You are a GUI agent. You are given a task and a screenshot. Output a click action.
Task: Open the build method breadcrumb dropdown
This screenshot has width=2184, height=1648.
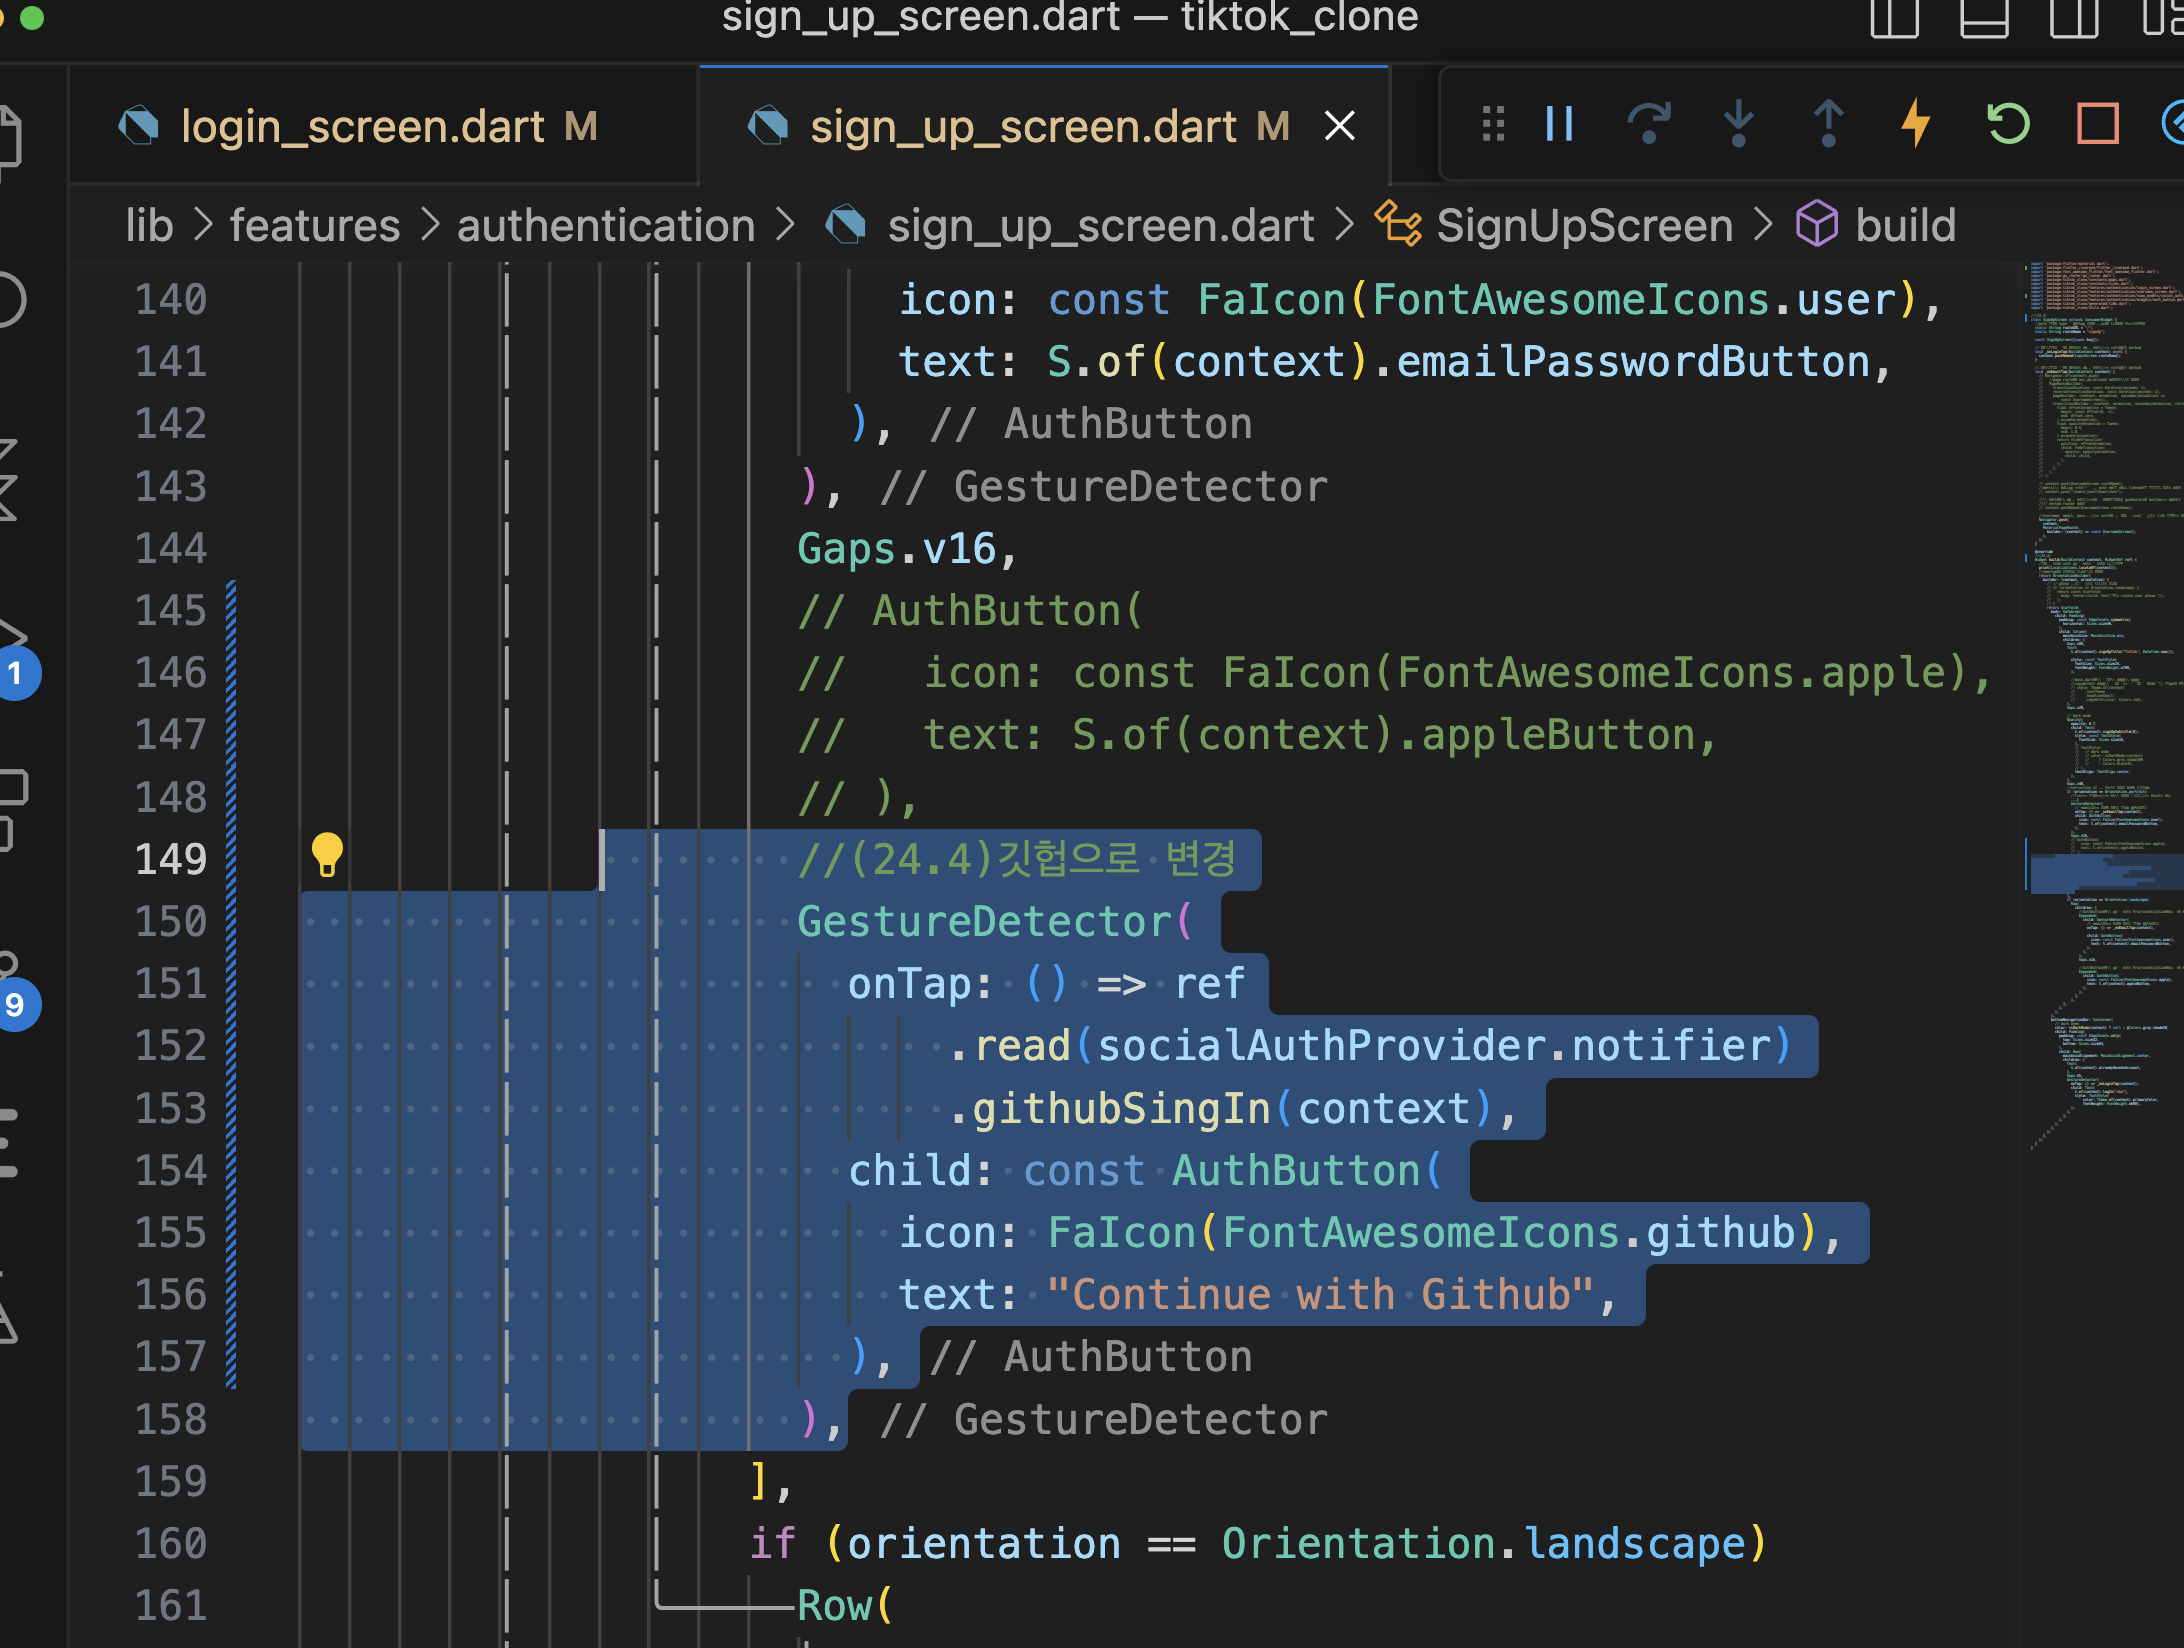1904,225
